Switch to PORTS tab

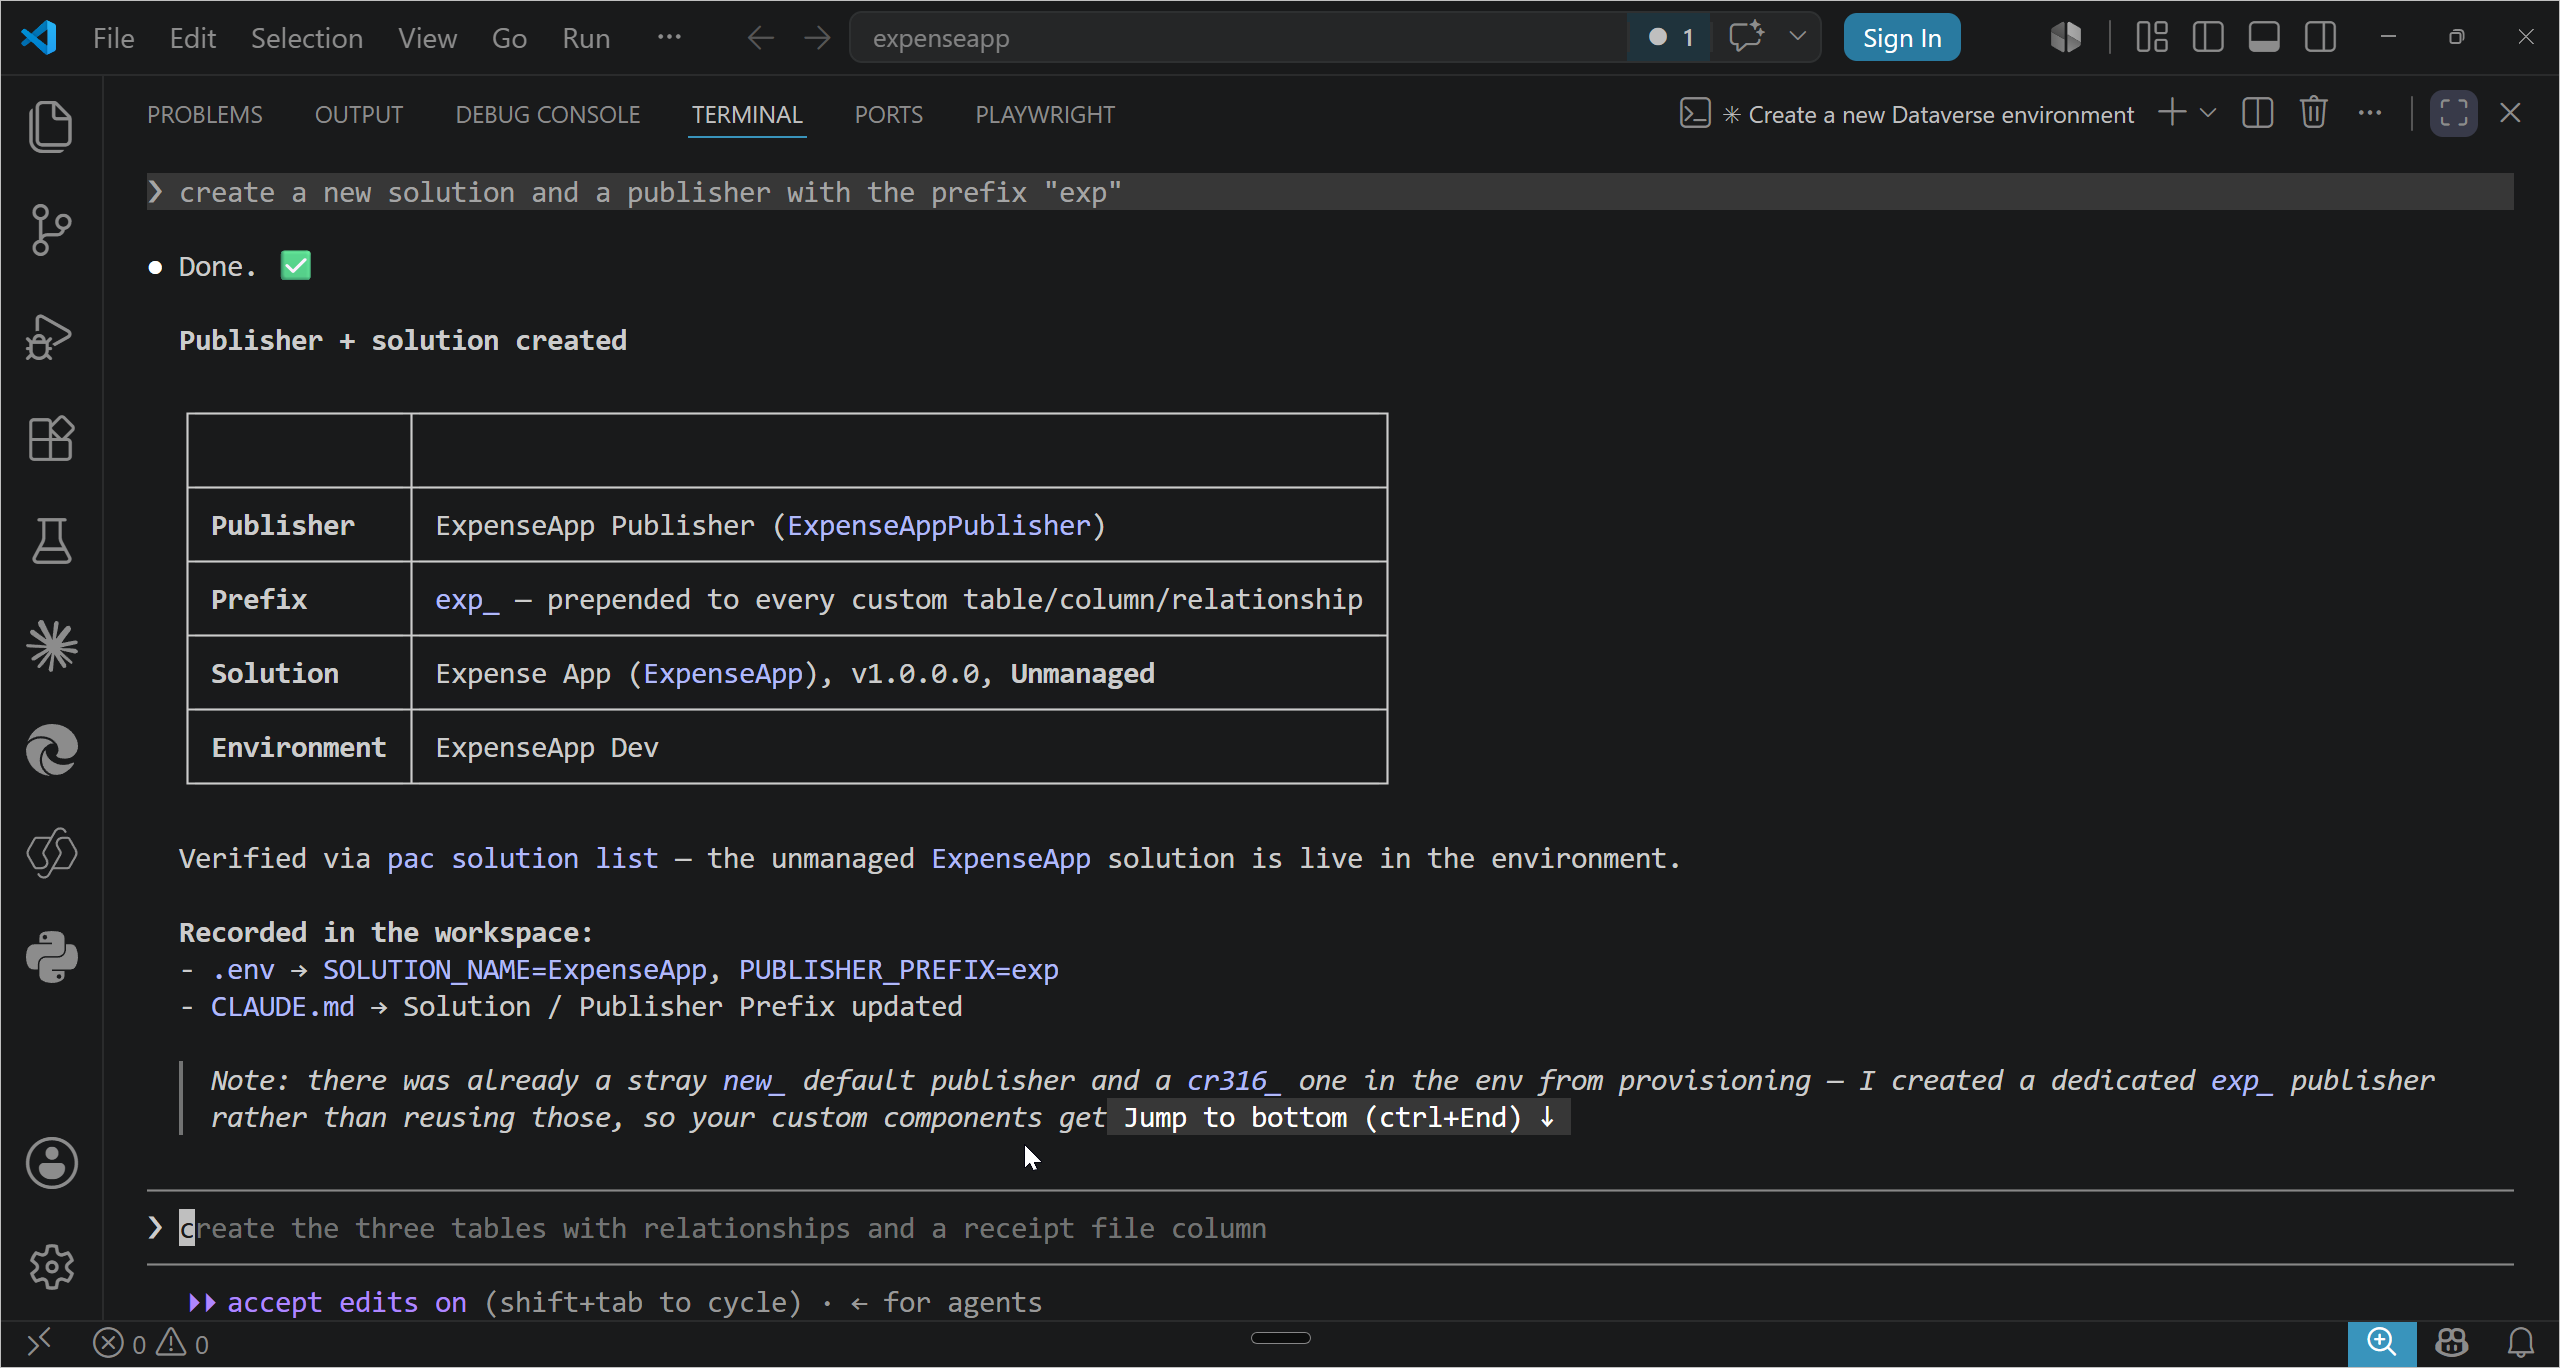click(x=888, y=115)
